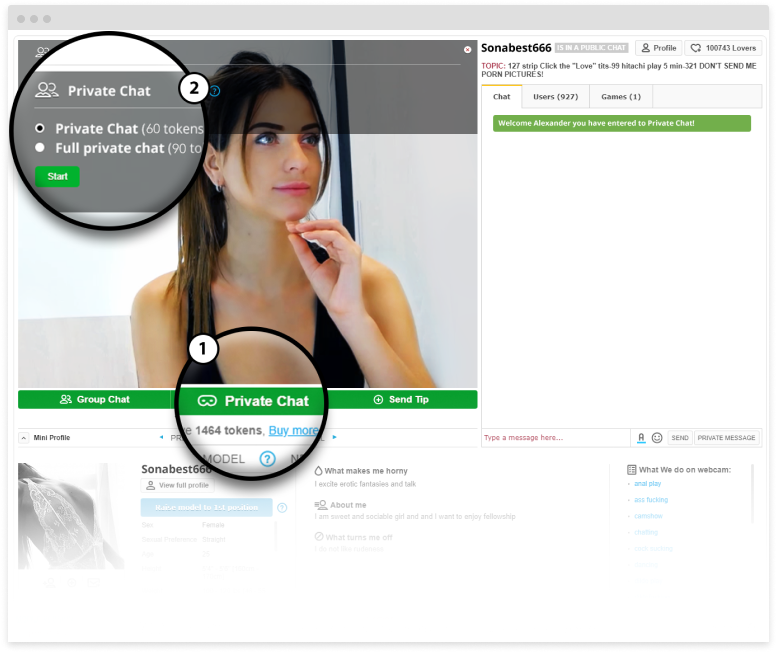This screenshot has height=653, width=777.
Task: Collapse the Mini Profile section
Action: pos(24,437)
